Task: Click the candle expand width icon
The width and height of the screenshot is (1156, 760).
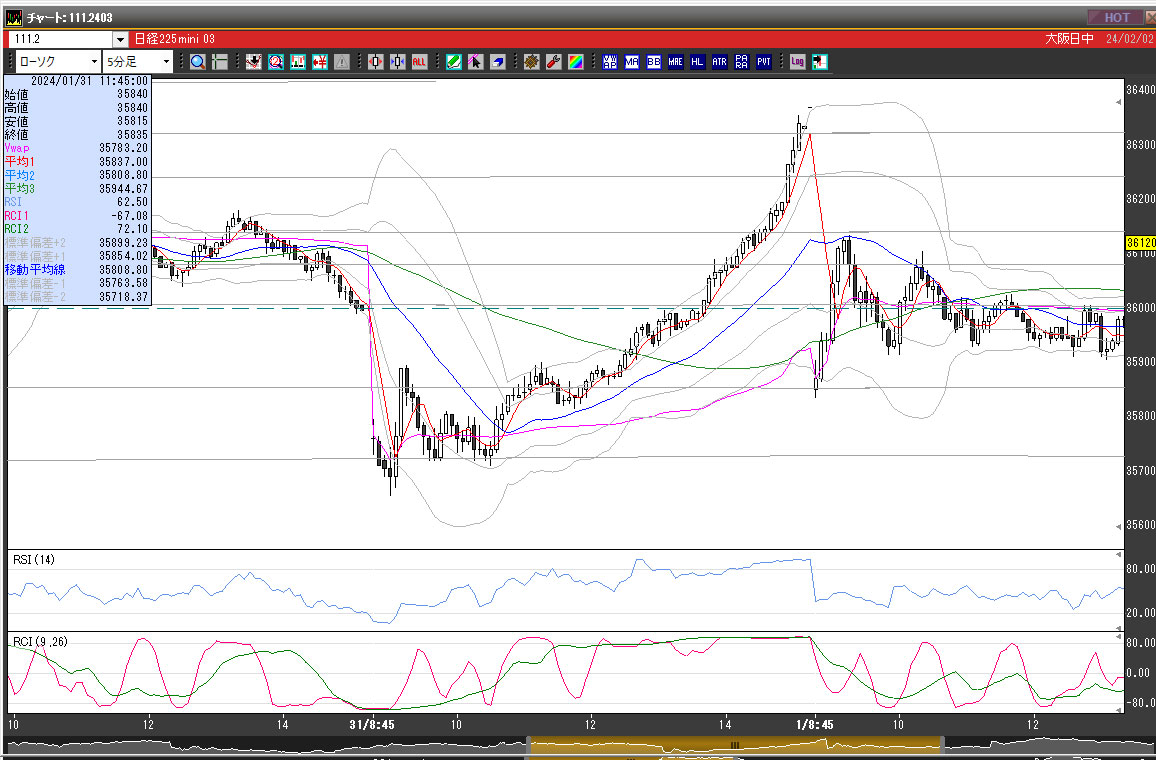Action: [375, 62]
